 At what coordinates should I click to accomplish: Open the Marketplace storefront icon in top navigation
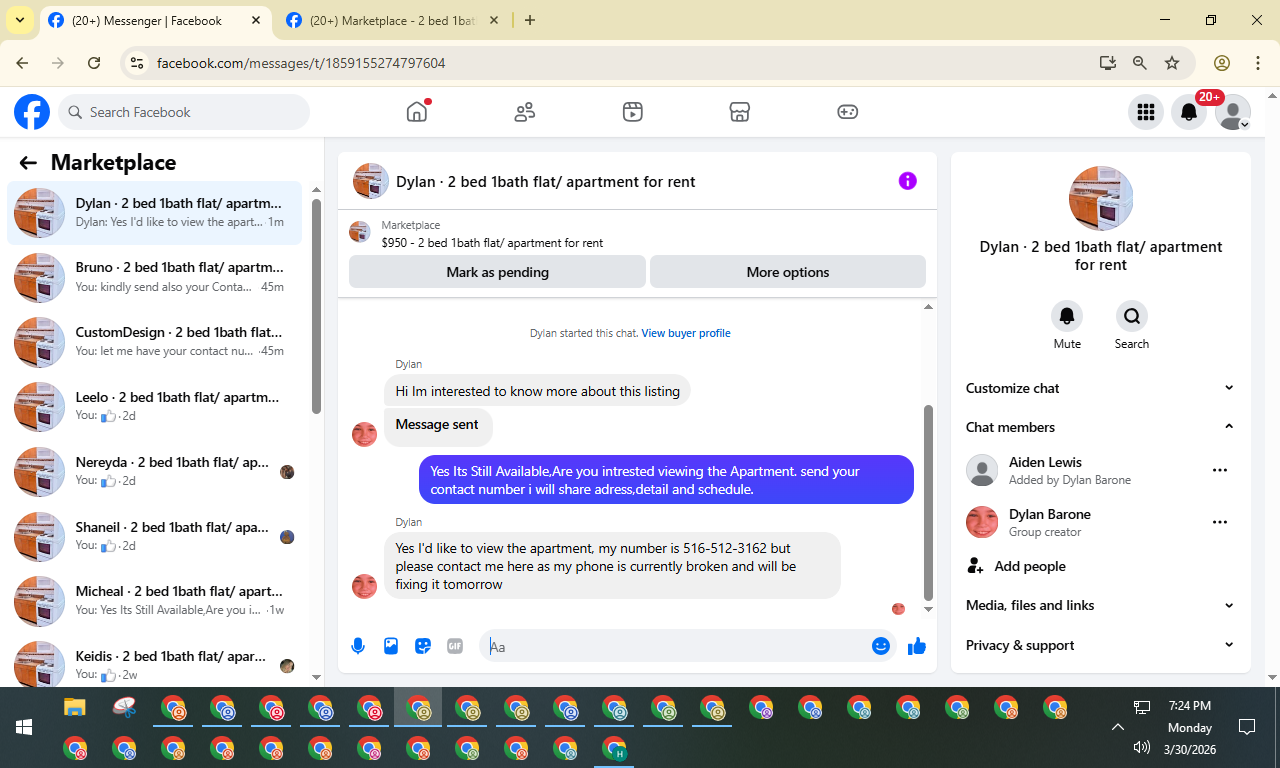[x=739, y=112]
